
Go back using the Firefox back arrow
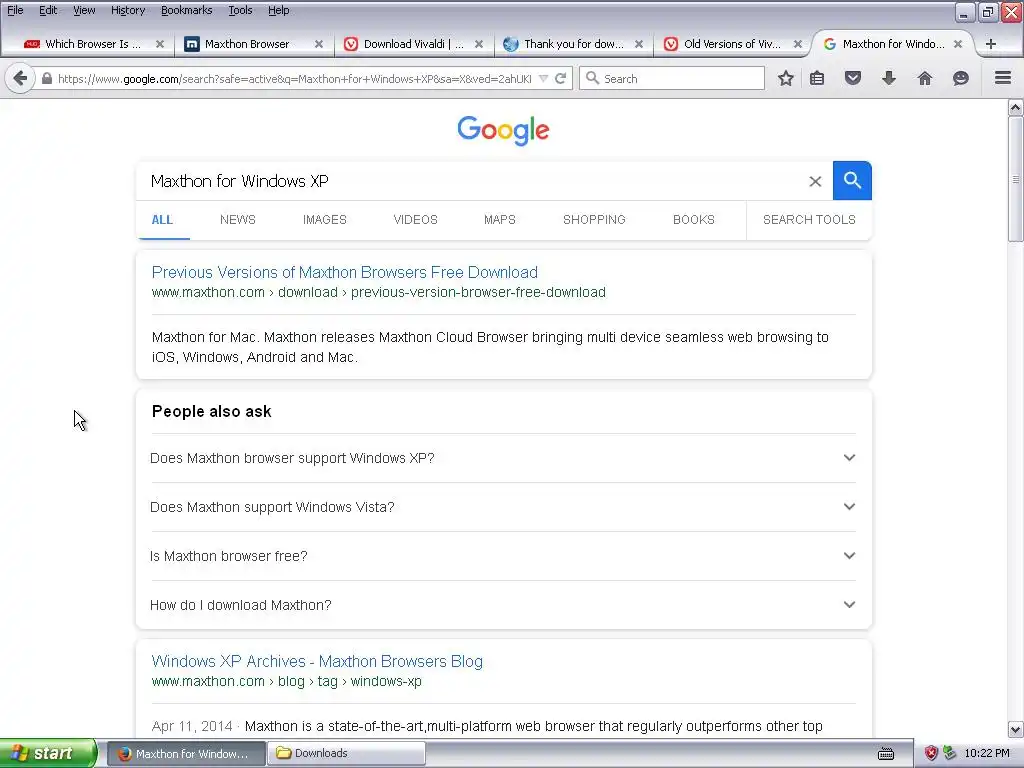click(20, 78)
